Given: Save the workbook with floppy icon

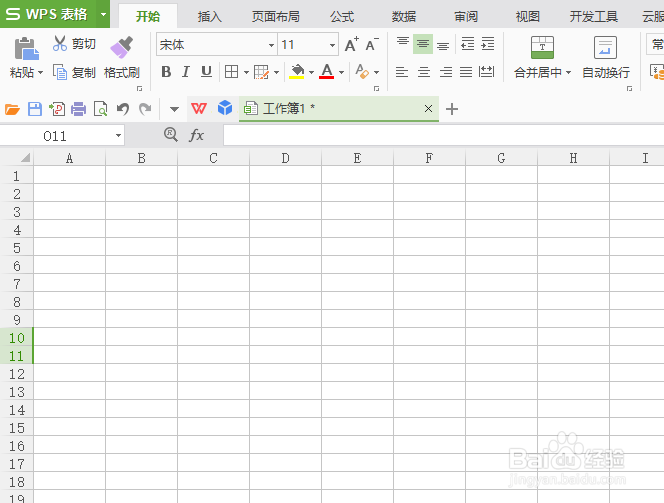Looking at the screenshot, I should (x=35, y=109).
